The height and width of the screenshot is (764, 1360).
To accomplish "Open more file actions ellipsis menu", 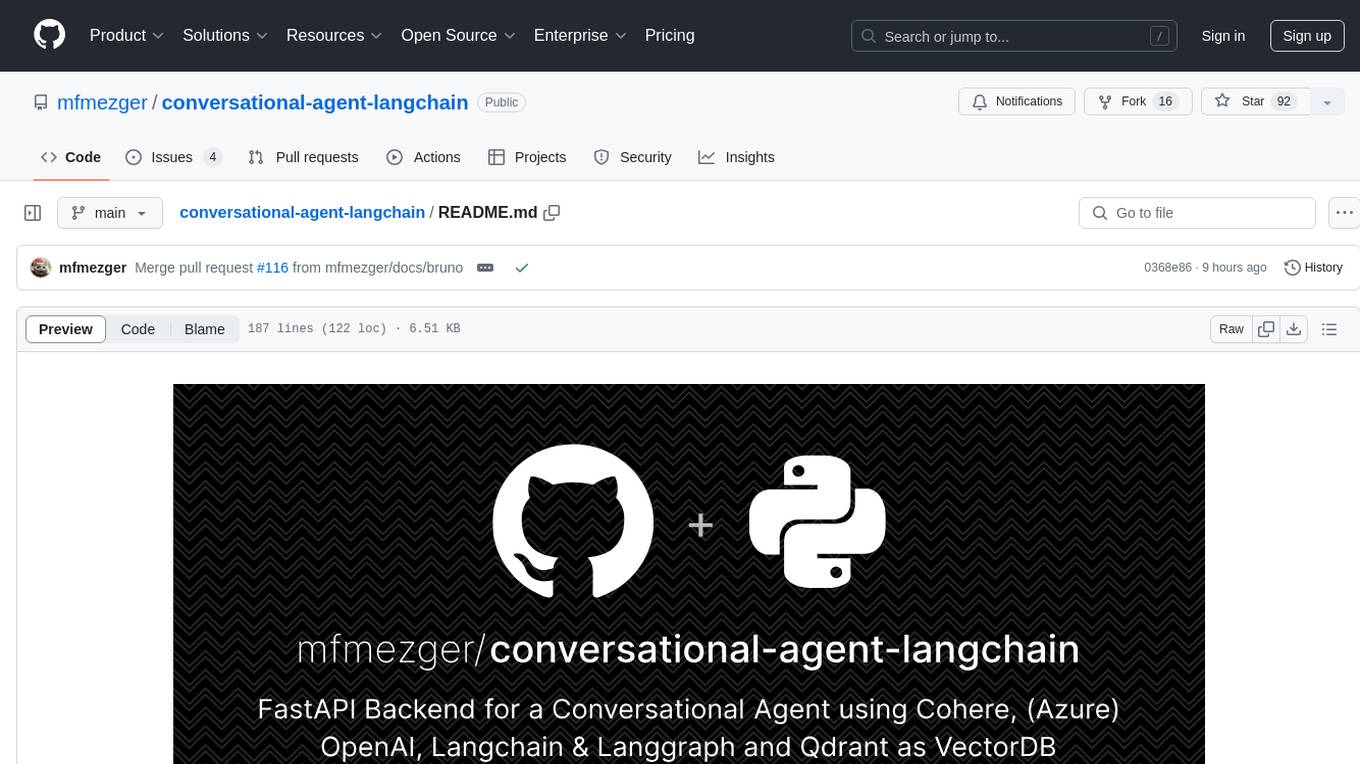I will pyautogui.click(x=1345, y=213).
